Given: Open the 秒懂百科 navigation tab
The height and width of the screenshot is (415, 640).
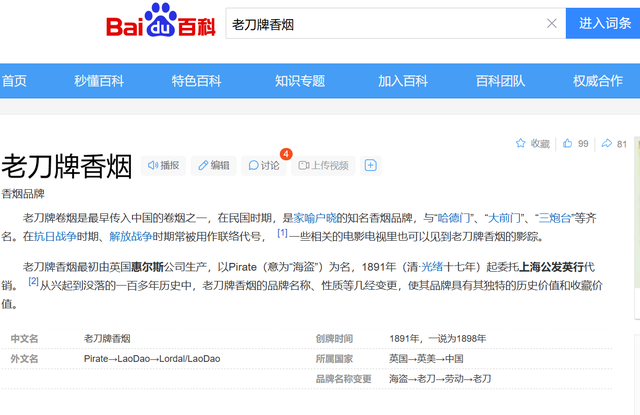Looking at the screenshot, I should [x=99, y=81].
